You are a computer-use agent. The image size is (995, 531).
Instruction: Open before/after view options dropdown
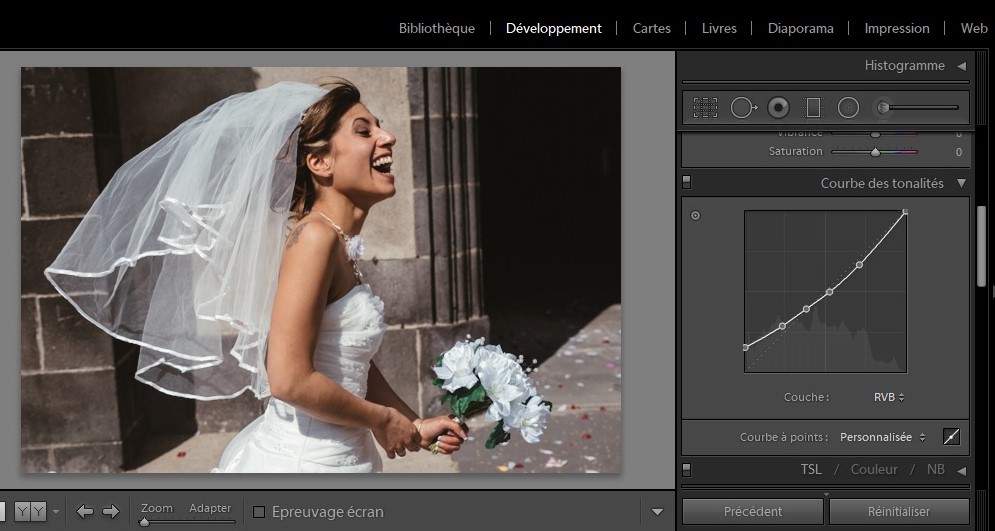[56, 511]
